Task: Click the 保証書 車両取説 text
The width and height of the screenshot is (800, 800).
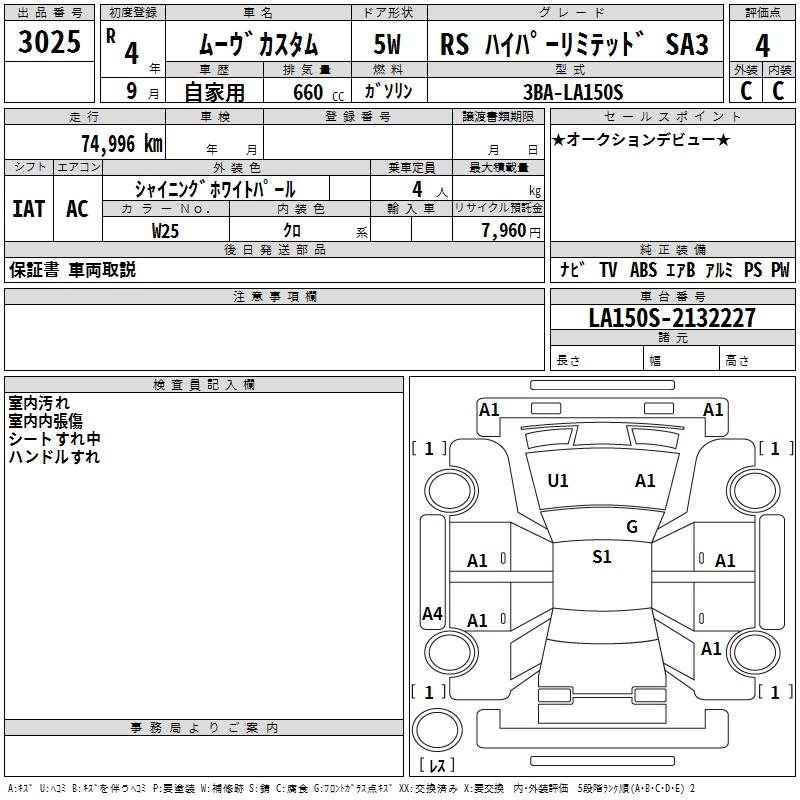Action: 72,270
